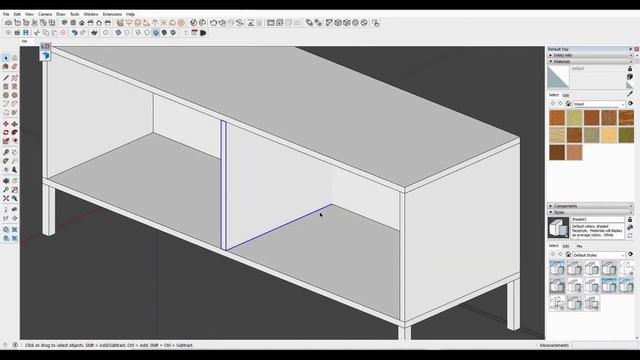The width and height of the screenshot is (640, 360).
Task: Open the Camera menu
Action: [x=45, y=14]
